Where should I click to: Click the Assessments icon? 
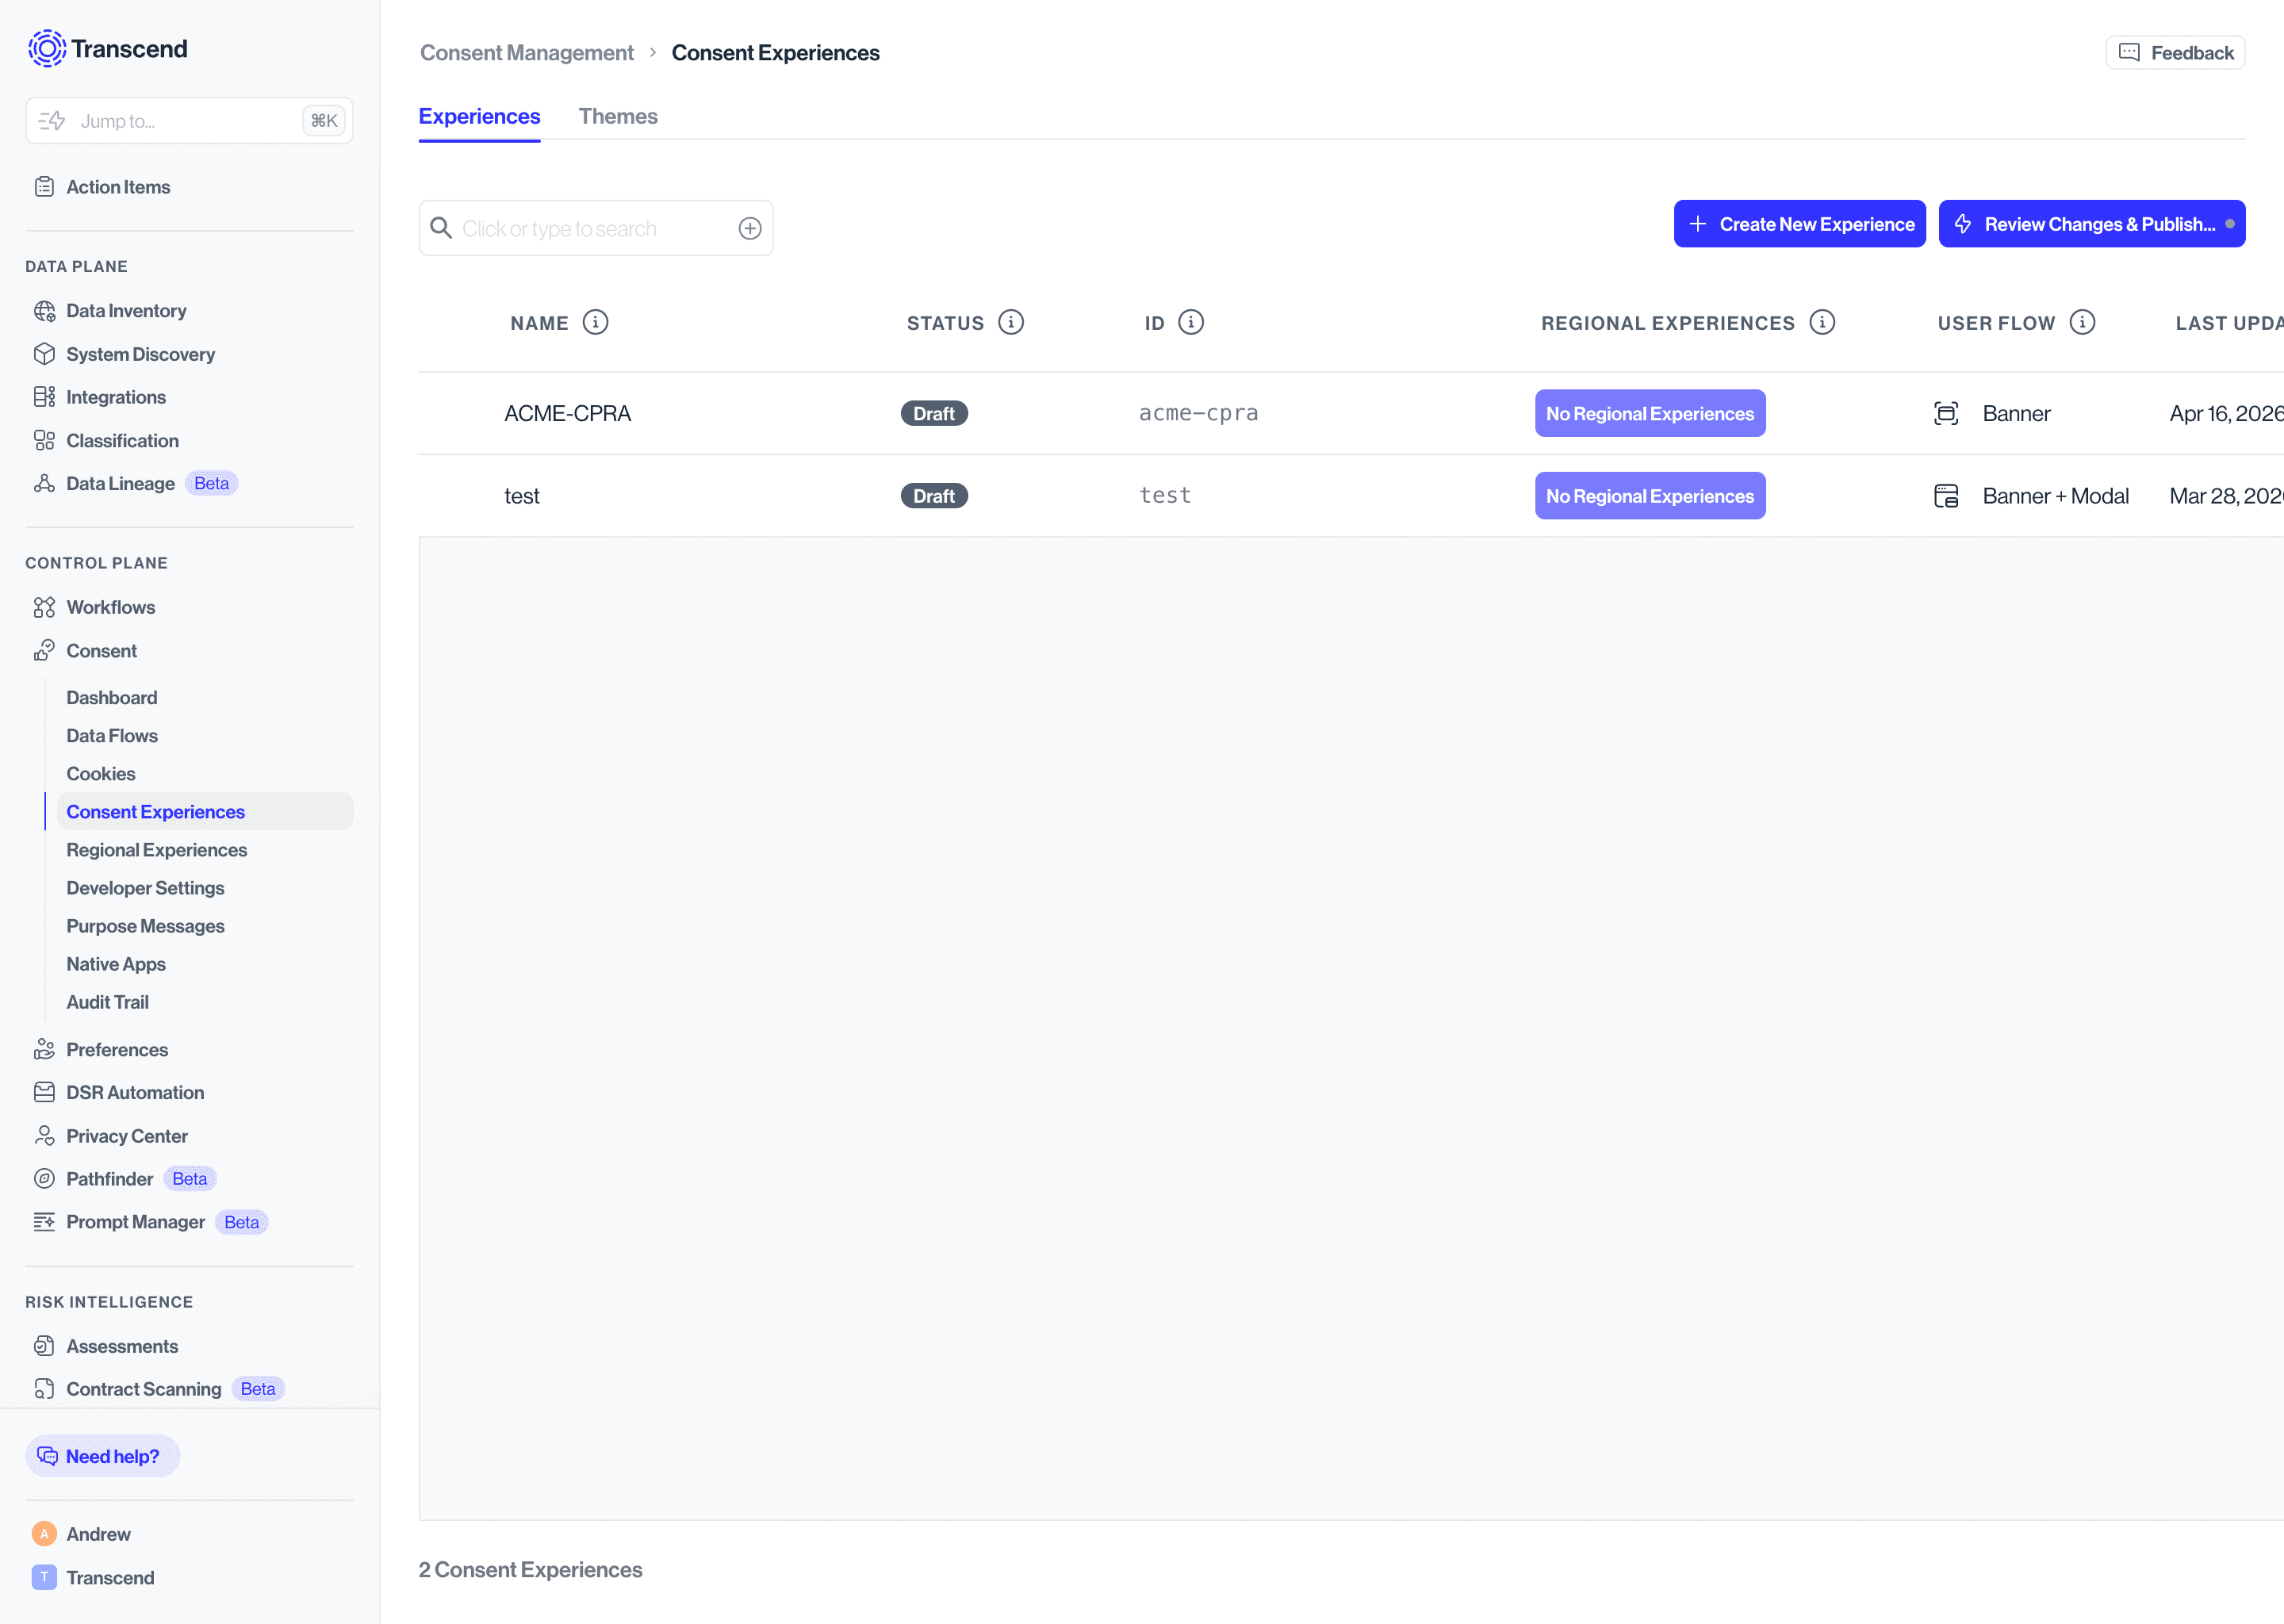44,1346
